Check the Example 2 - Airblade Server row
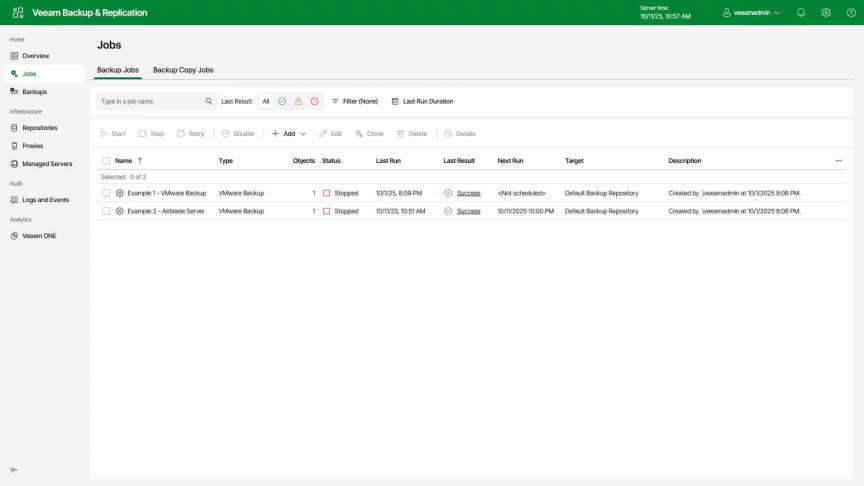 (106, 211)
